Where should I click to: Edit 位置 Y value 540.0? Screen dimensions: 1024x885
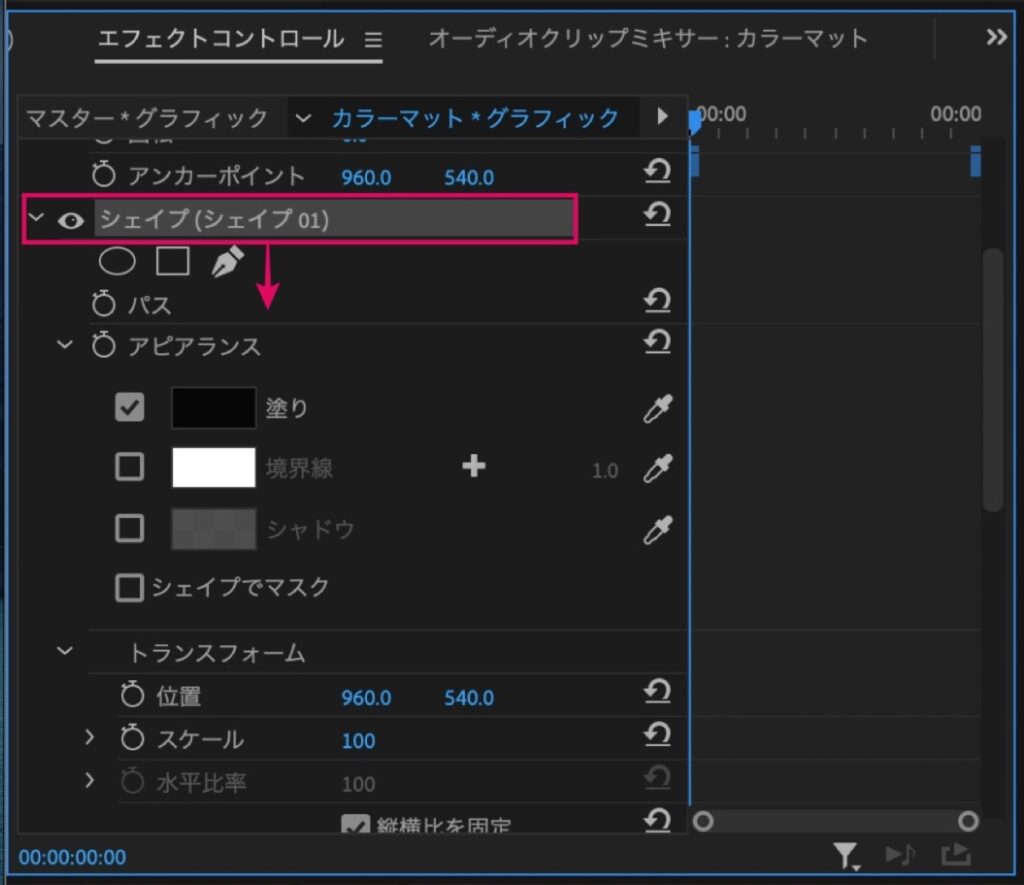[469, 698]
